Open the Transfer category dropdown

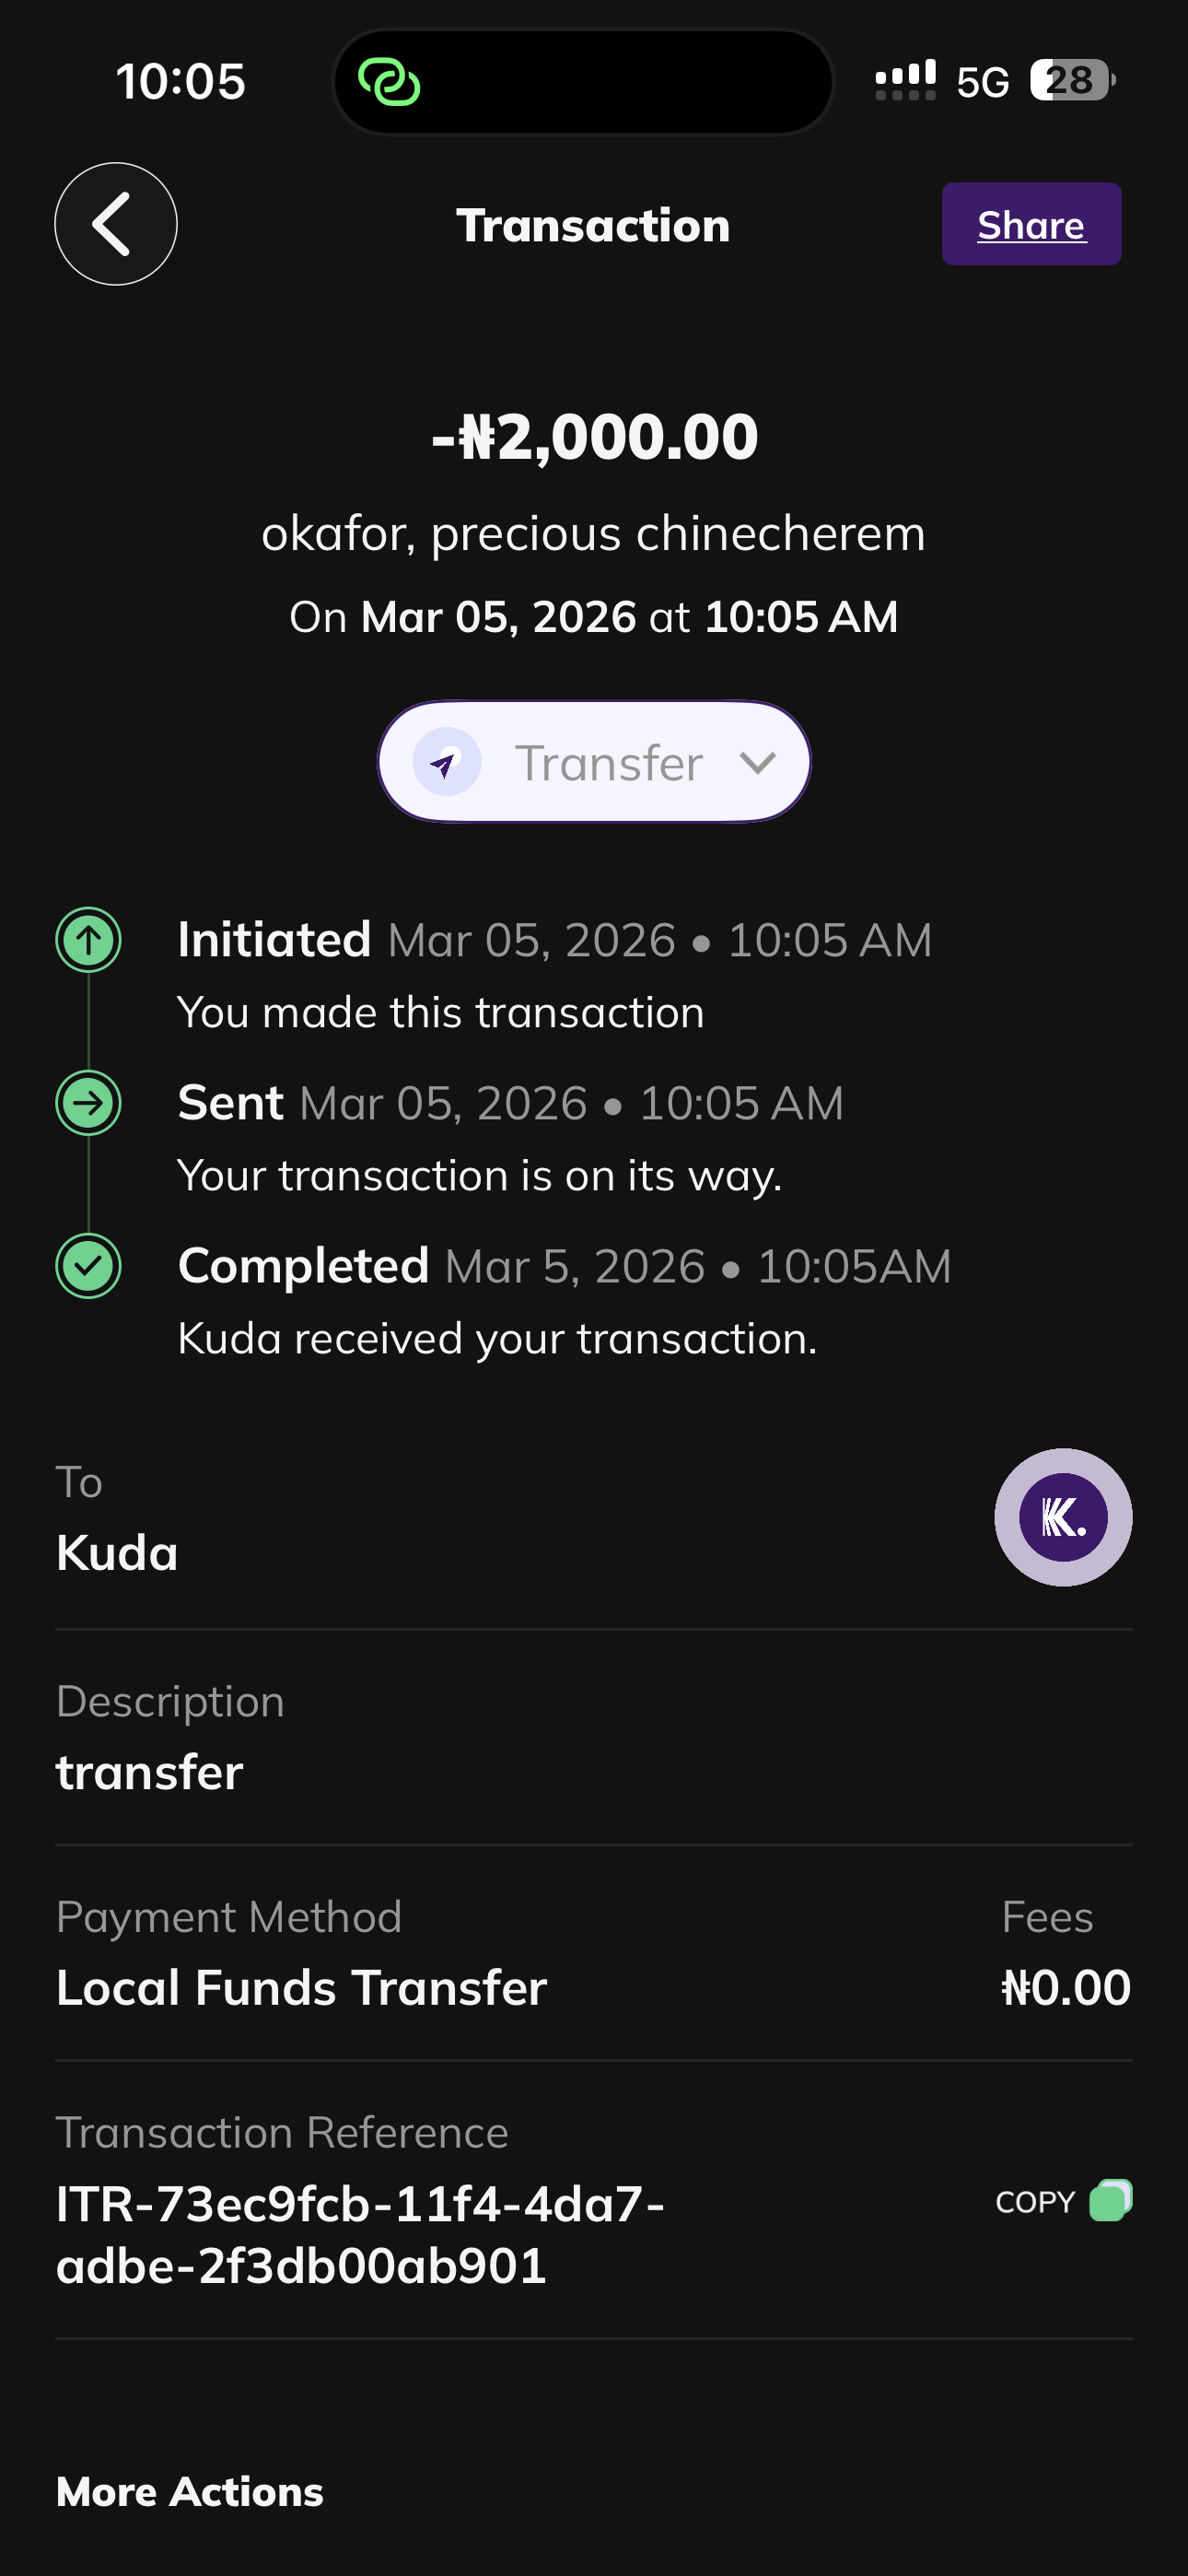(x=594, y=762)
